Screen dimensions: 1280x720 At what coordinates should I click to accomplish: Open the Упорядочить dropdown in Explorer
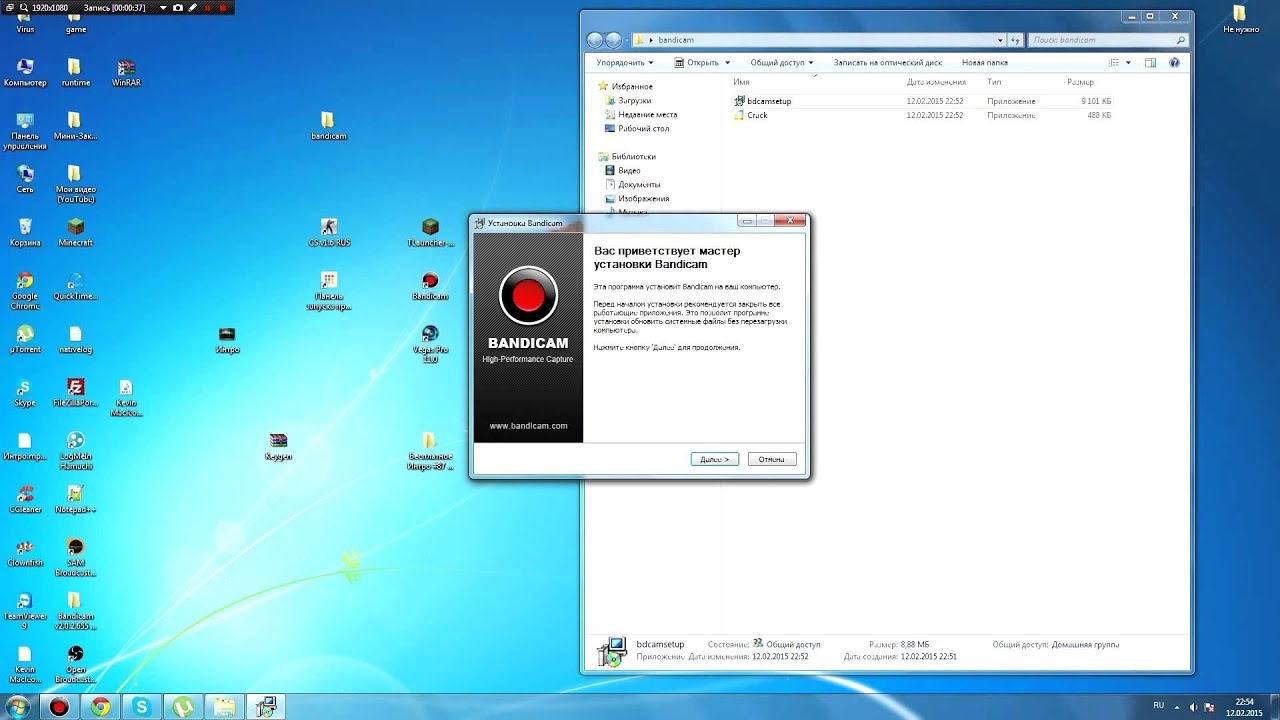(x=625, y=62)
